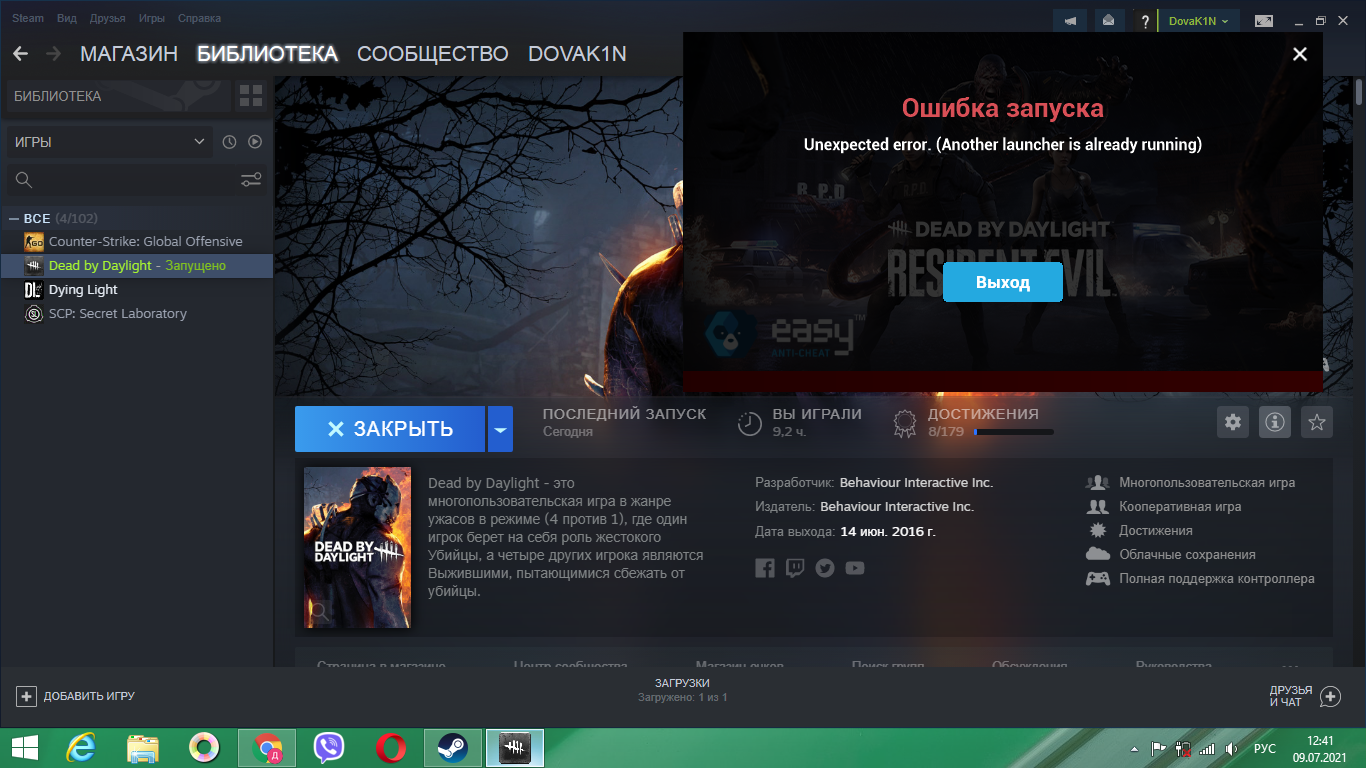Viewport: 1366px width, 768px height.
Task: Click Облачные сохранения feature tag
Action: coord(1187,554)
